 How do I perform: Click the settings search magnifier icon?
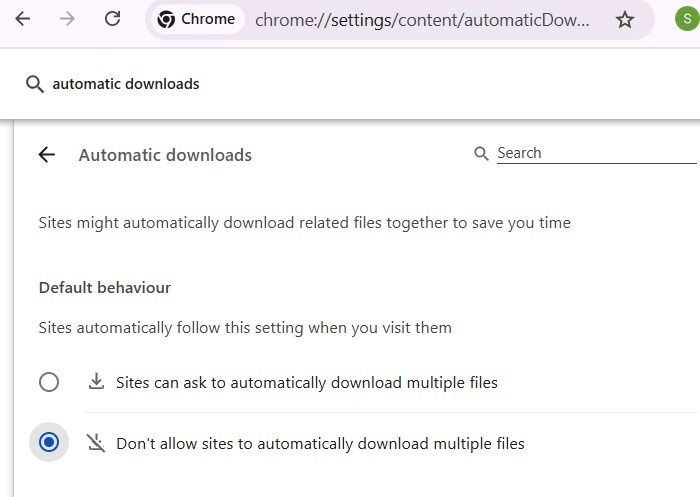(35, 84)
